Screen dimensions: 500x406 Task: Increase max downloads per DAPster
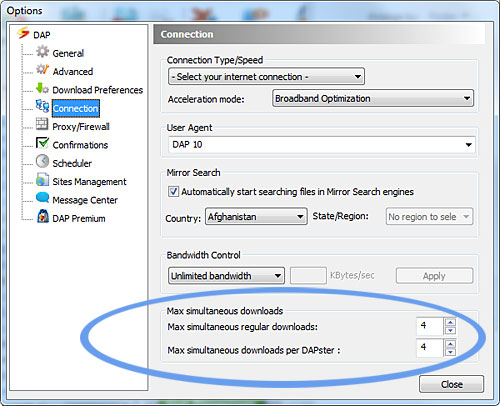click(450, 344)
